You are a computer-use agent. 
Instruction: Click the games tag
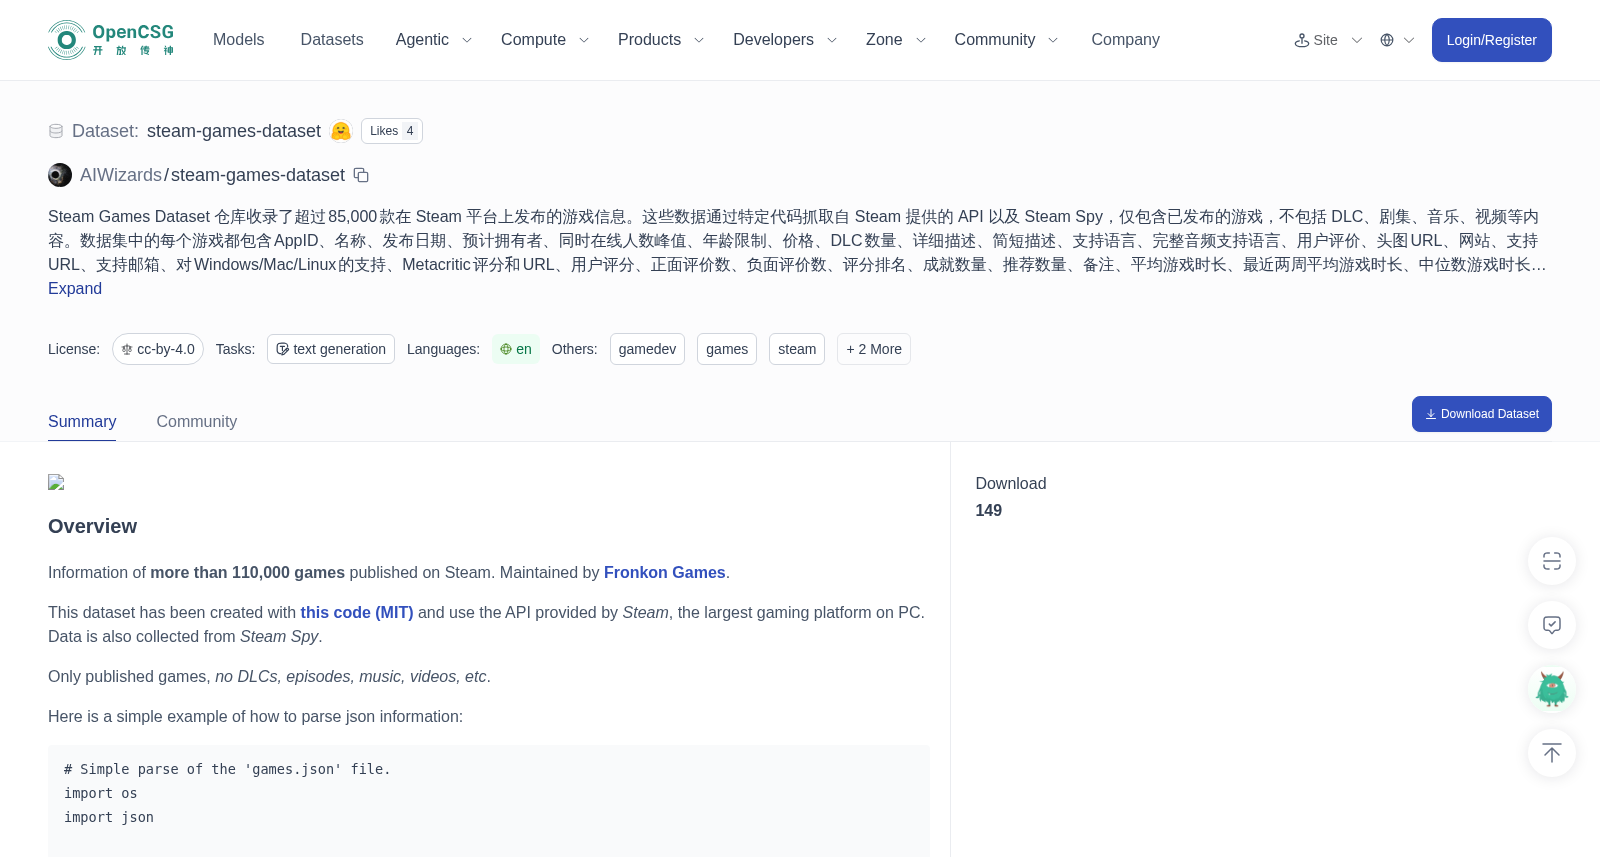coord(727,349)
